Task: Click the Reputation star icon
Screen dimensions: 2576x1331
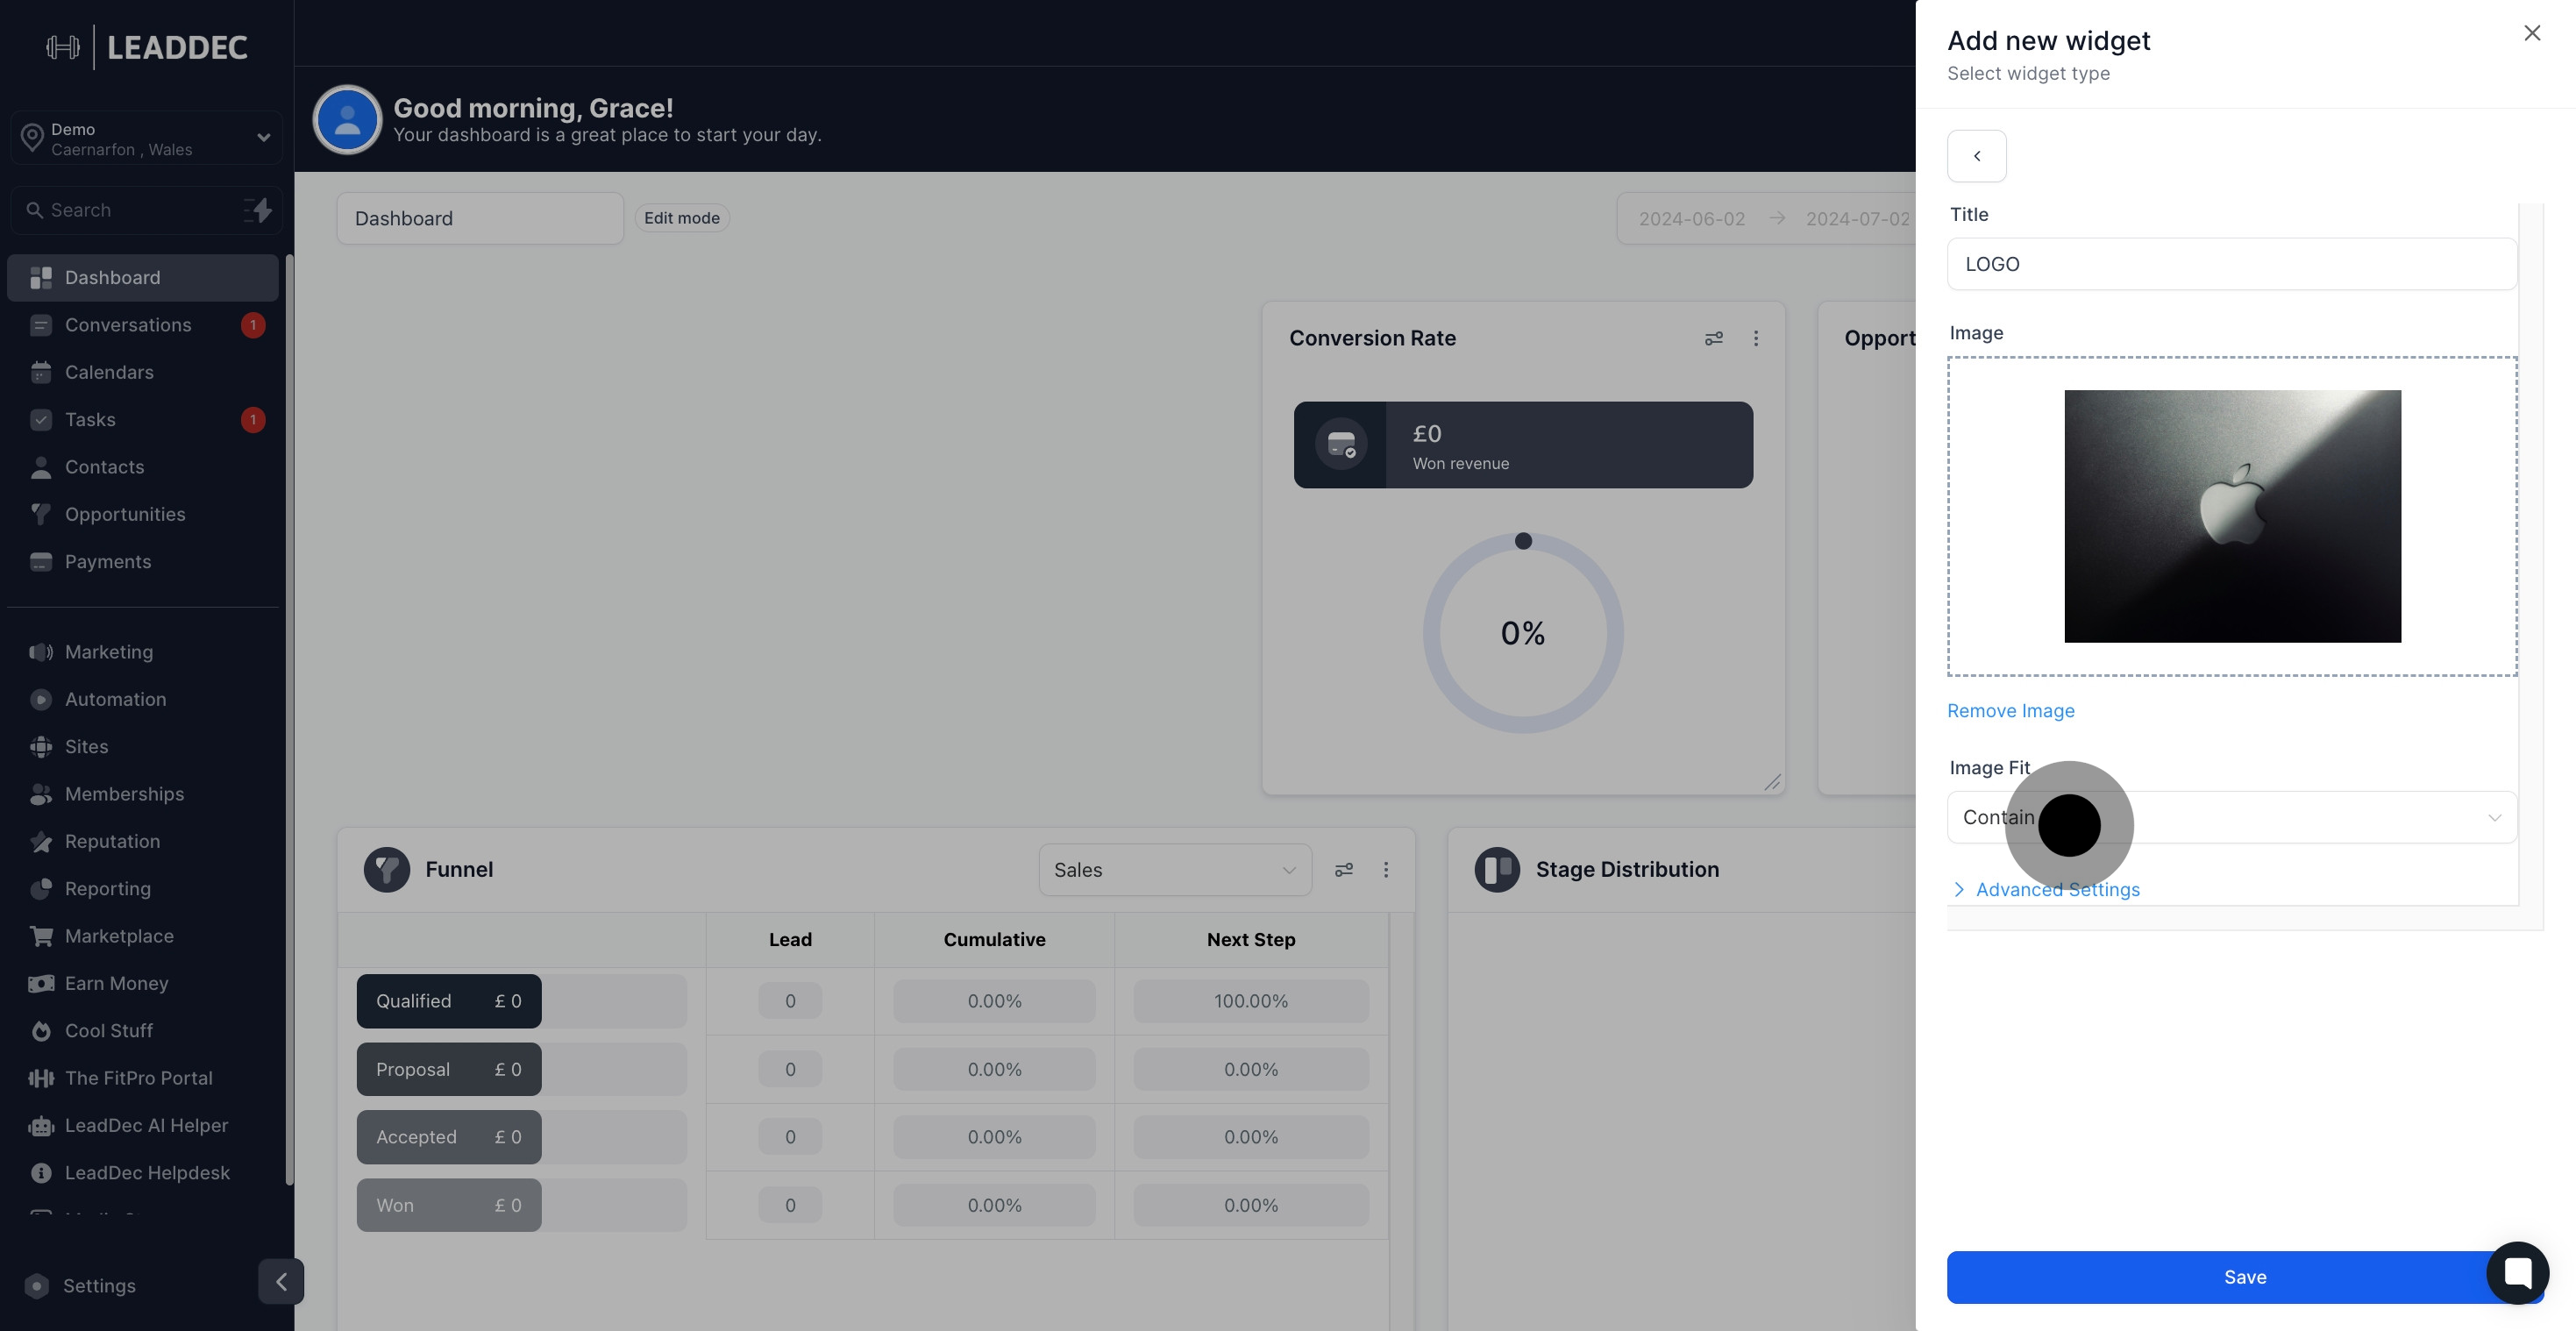Action: (41, 841)
